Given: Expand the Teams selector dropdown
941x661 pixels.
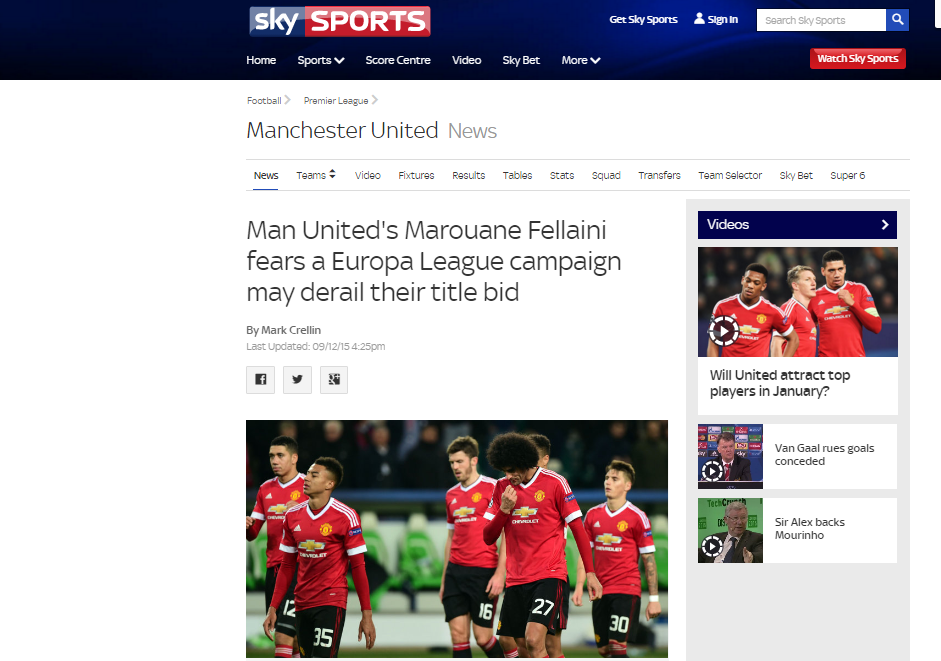Looking at the screenshot, I should point(316,175).
